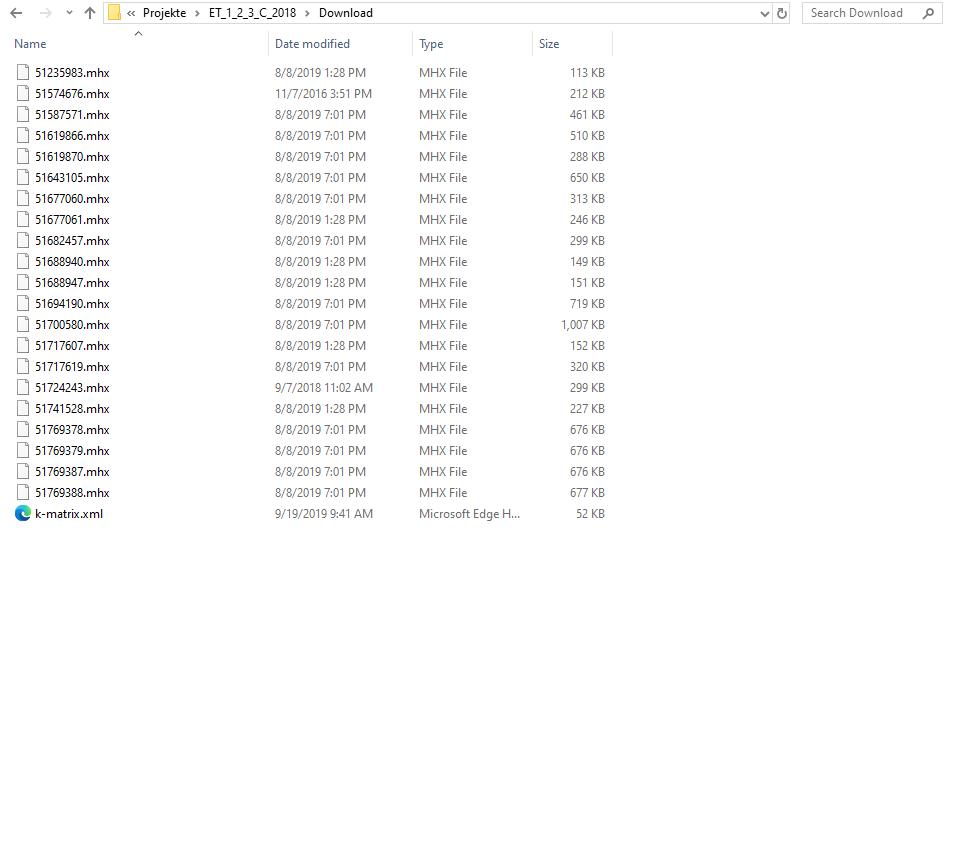
Task: Select the 51700580.mhx file icon
Action: coord(23,325)
